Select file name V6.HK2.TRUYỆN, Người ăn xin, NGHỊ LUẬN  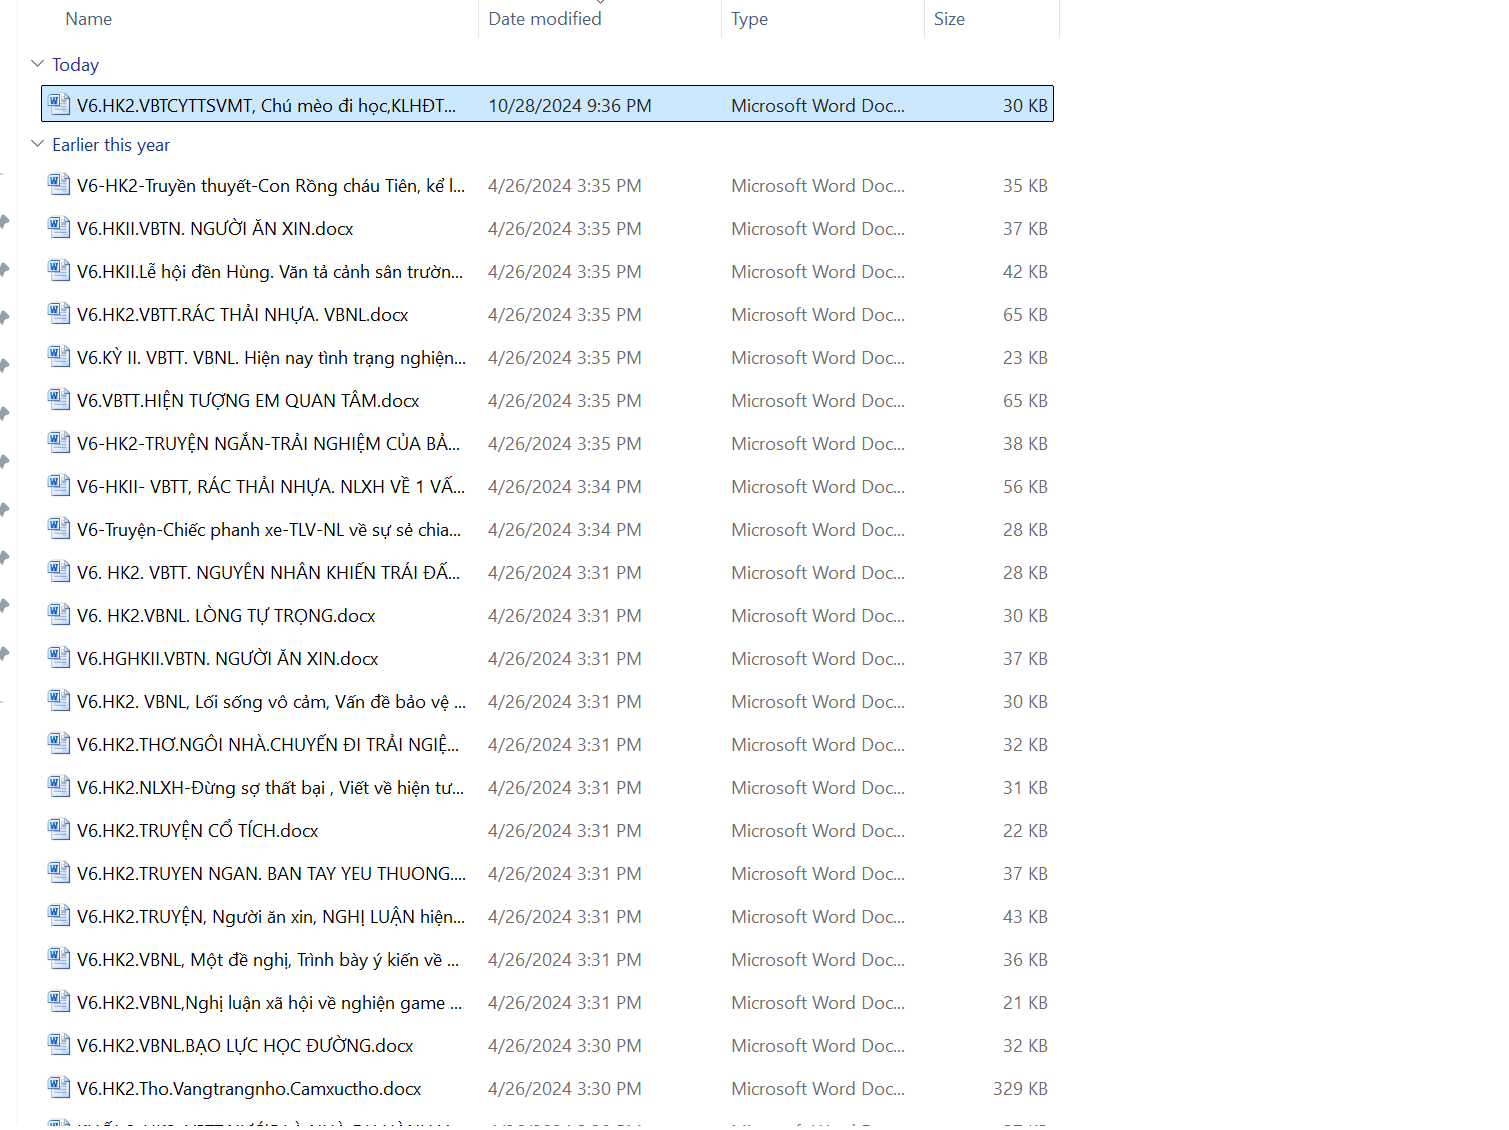271,917
